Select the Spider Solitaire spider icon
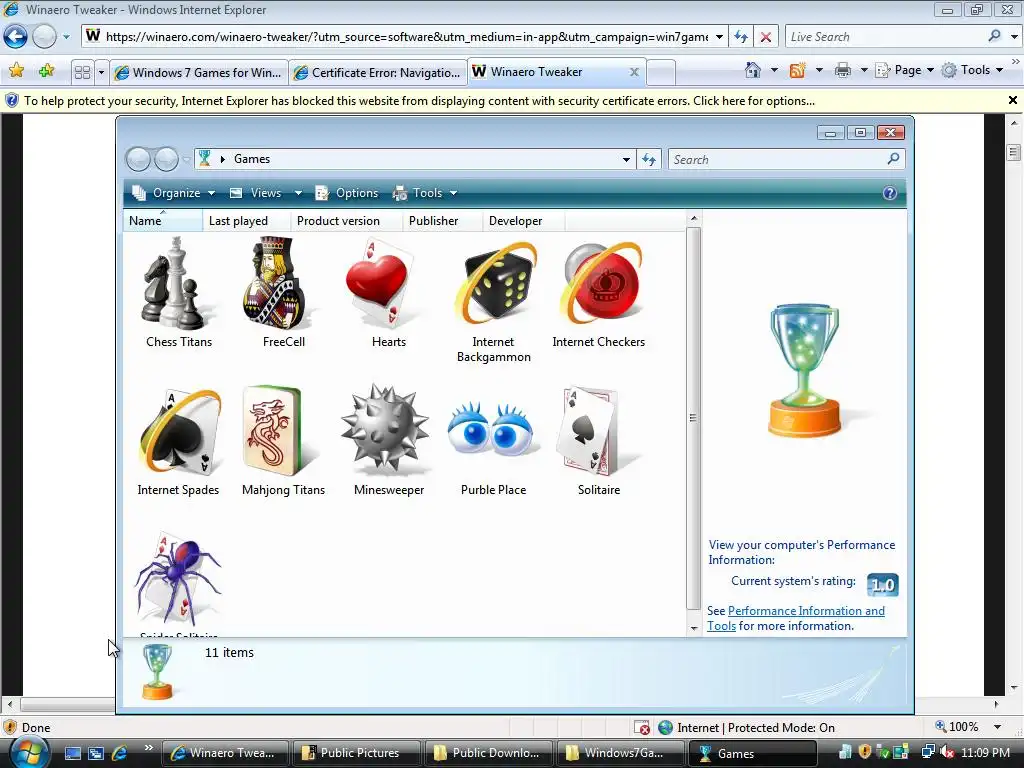The image size is (1024, 768). [179, 580]
